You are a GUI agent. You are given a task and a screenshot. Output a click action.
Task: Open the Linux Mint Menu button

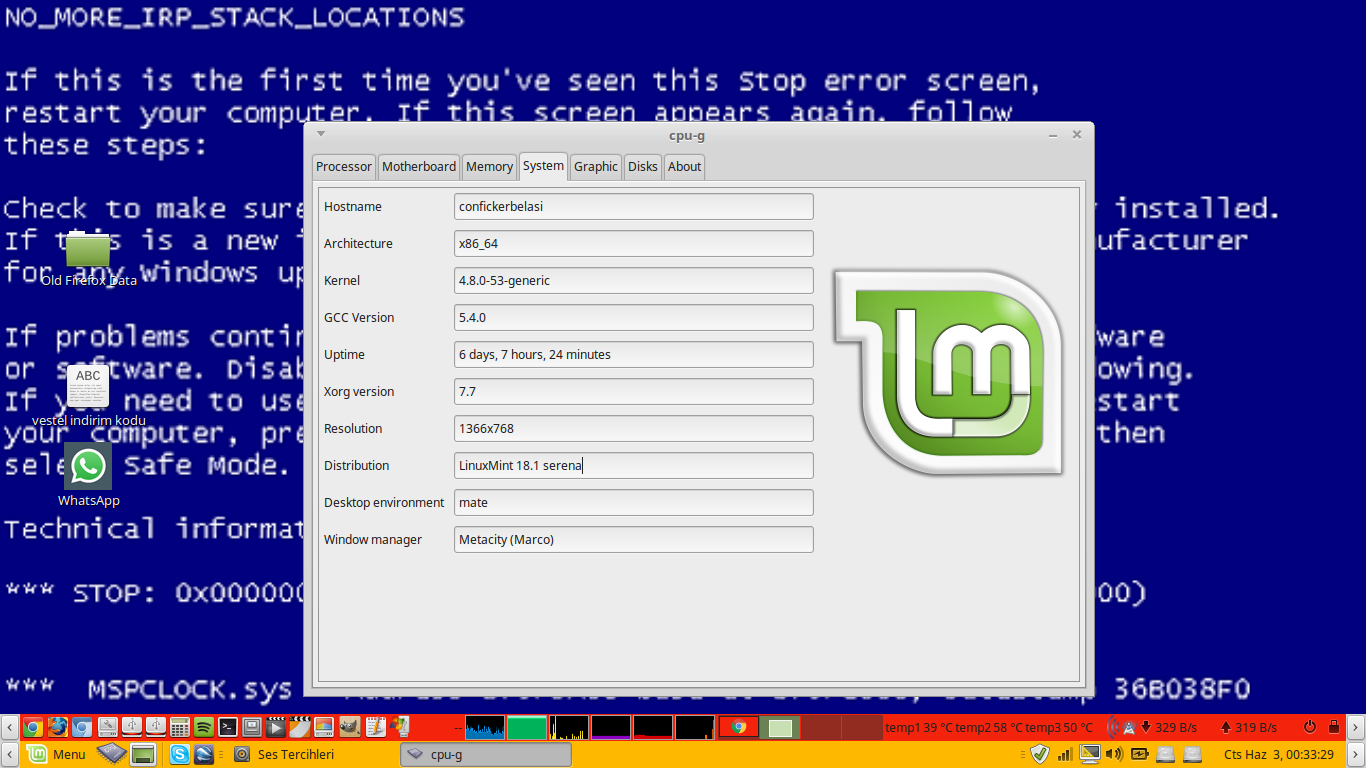(58, 754)
